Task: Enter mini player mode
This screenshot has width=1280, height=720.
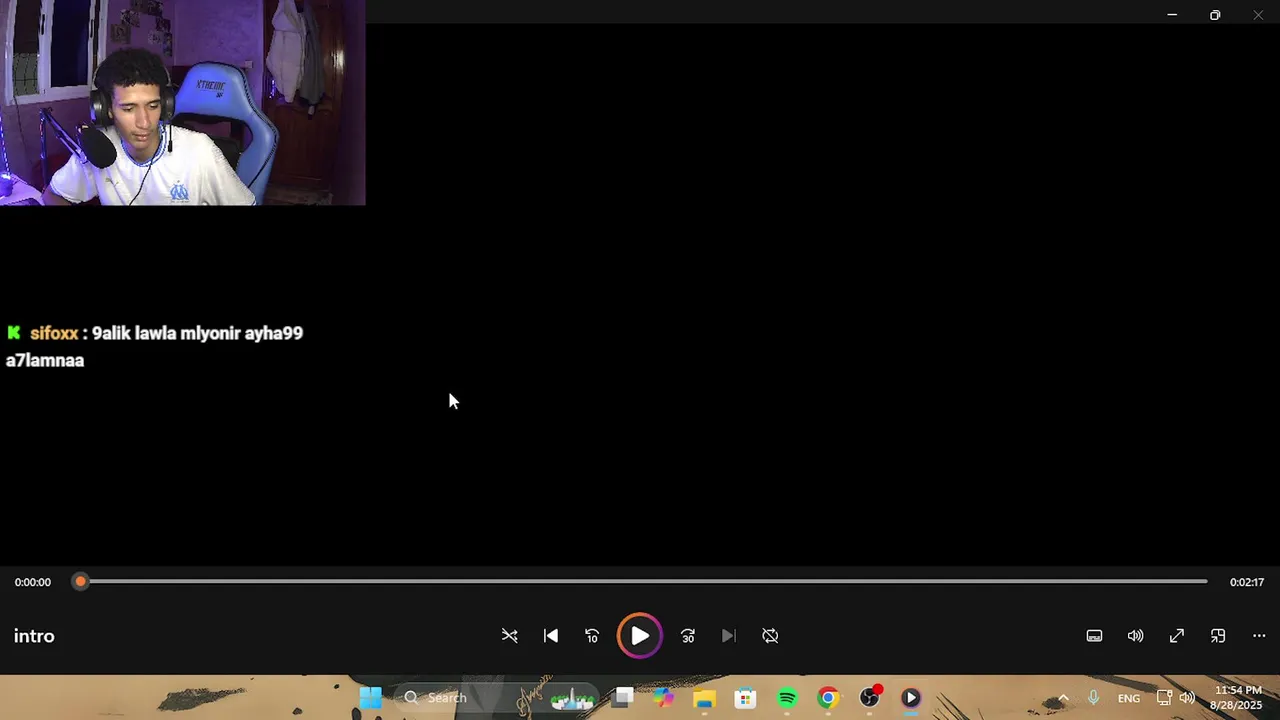Action: click(1218, 636)
